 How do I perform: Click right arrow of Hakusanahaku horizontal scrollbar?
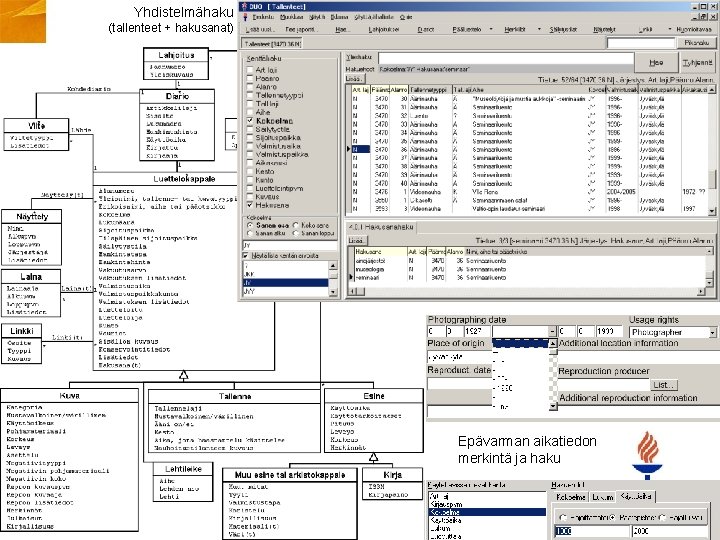pyautogui.click(x=701, y=291)
